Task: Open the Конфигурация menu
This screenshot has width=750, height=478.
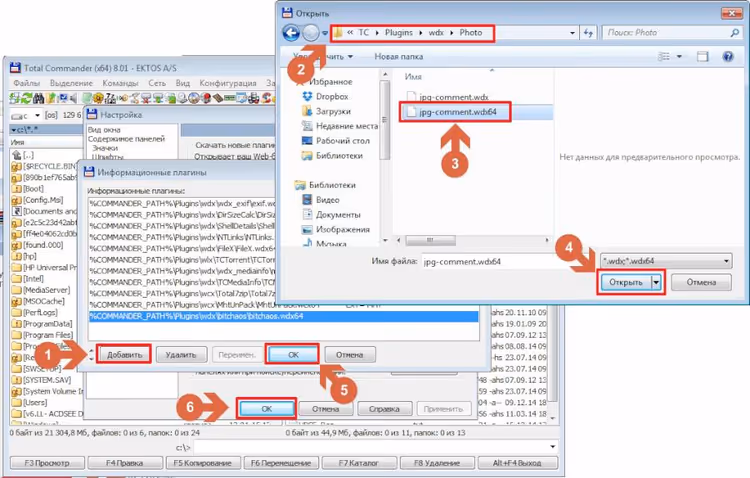Action: click(228, 83)
